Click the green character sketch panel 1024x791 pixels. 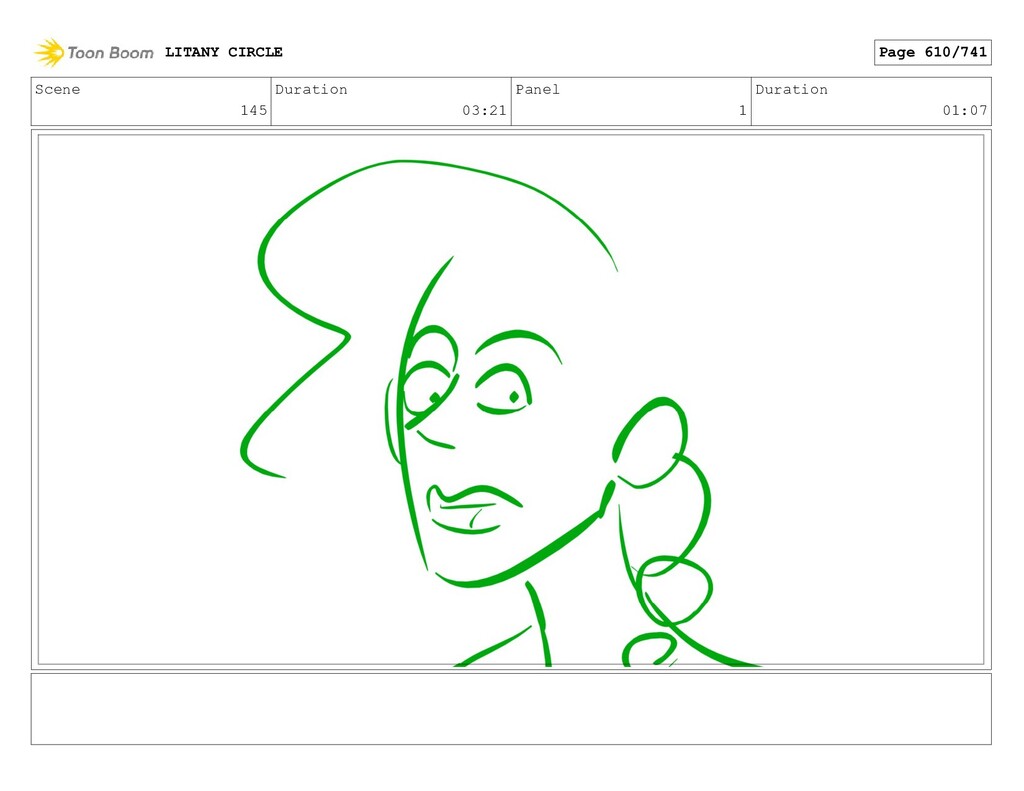(511, 400)
